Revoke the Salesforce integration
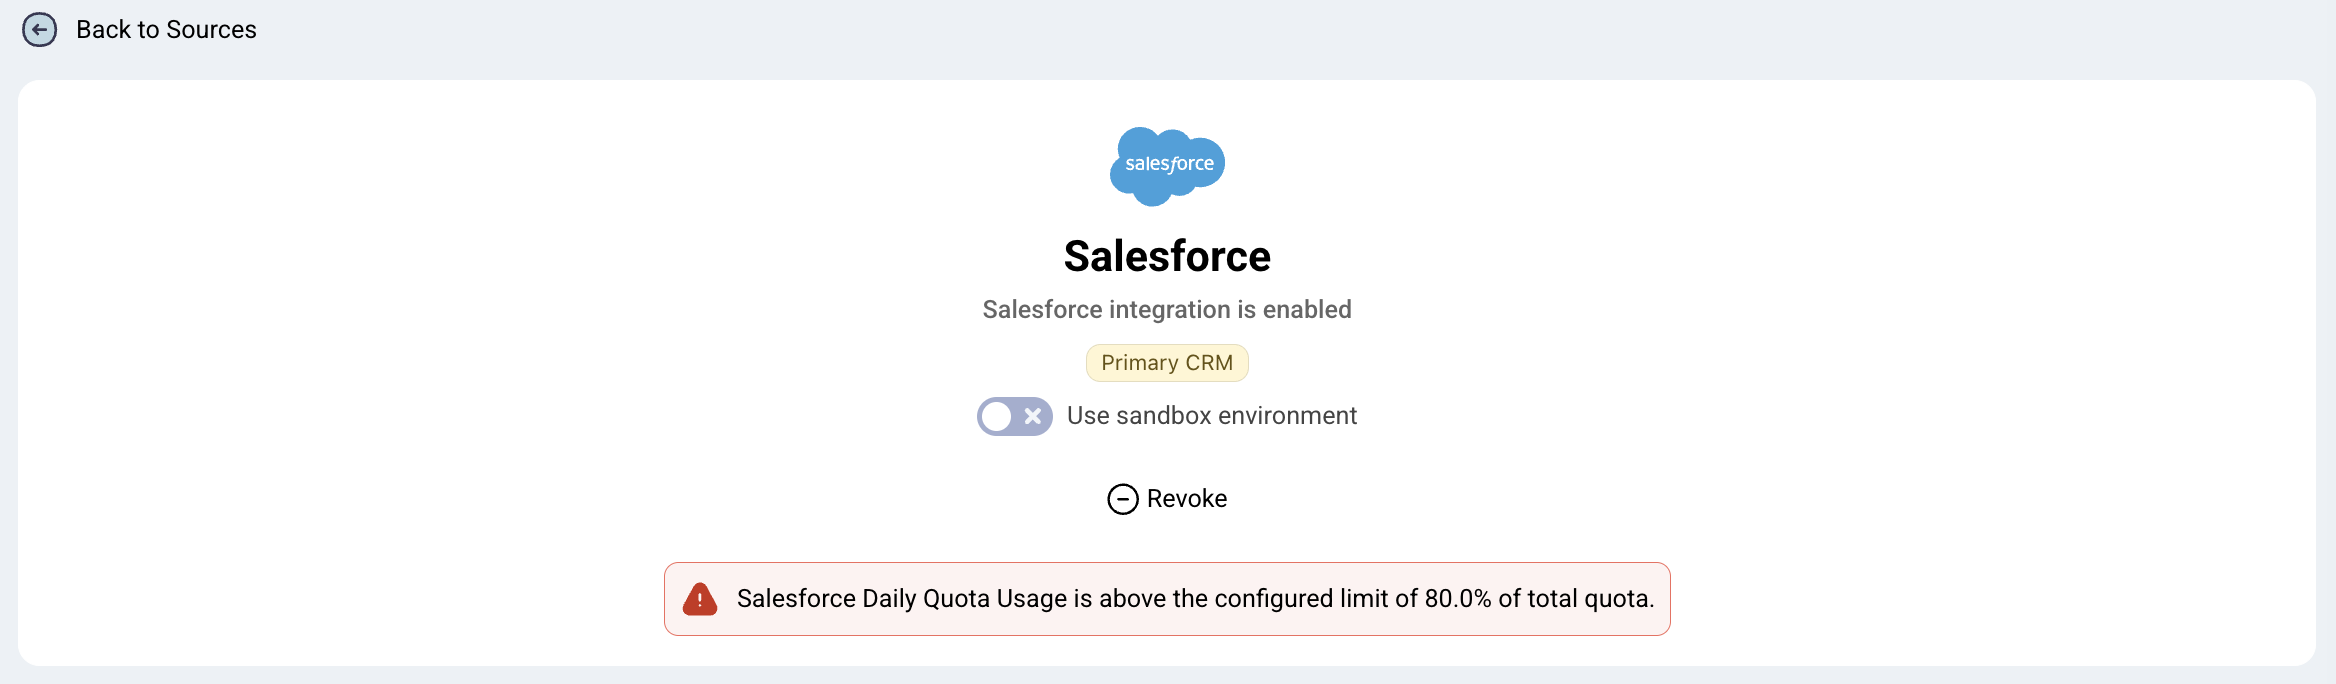The image size is (2336, 684). point(1167,499)
